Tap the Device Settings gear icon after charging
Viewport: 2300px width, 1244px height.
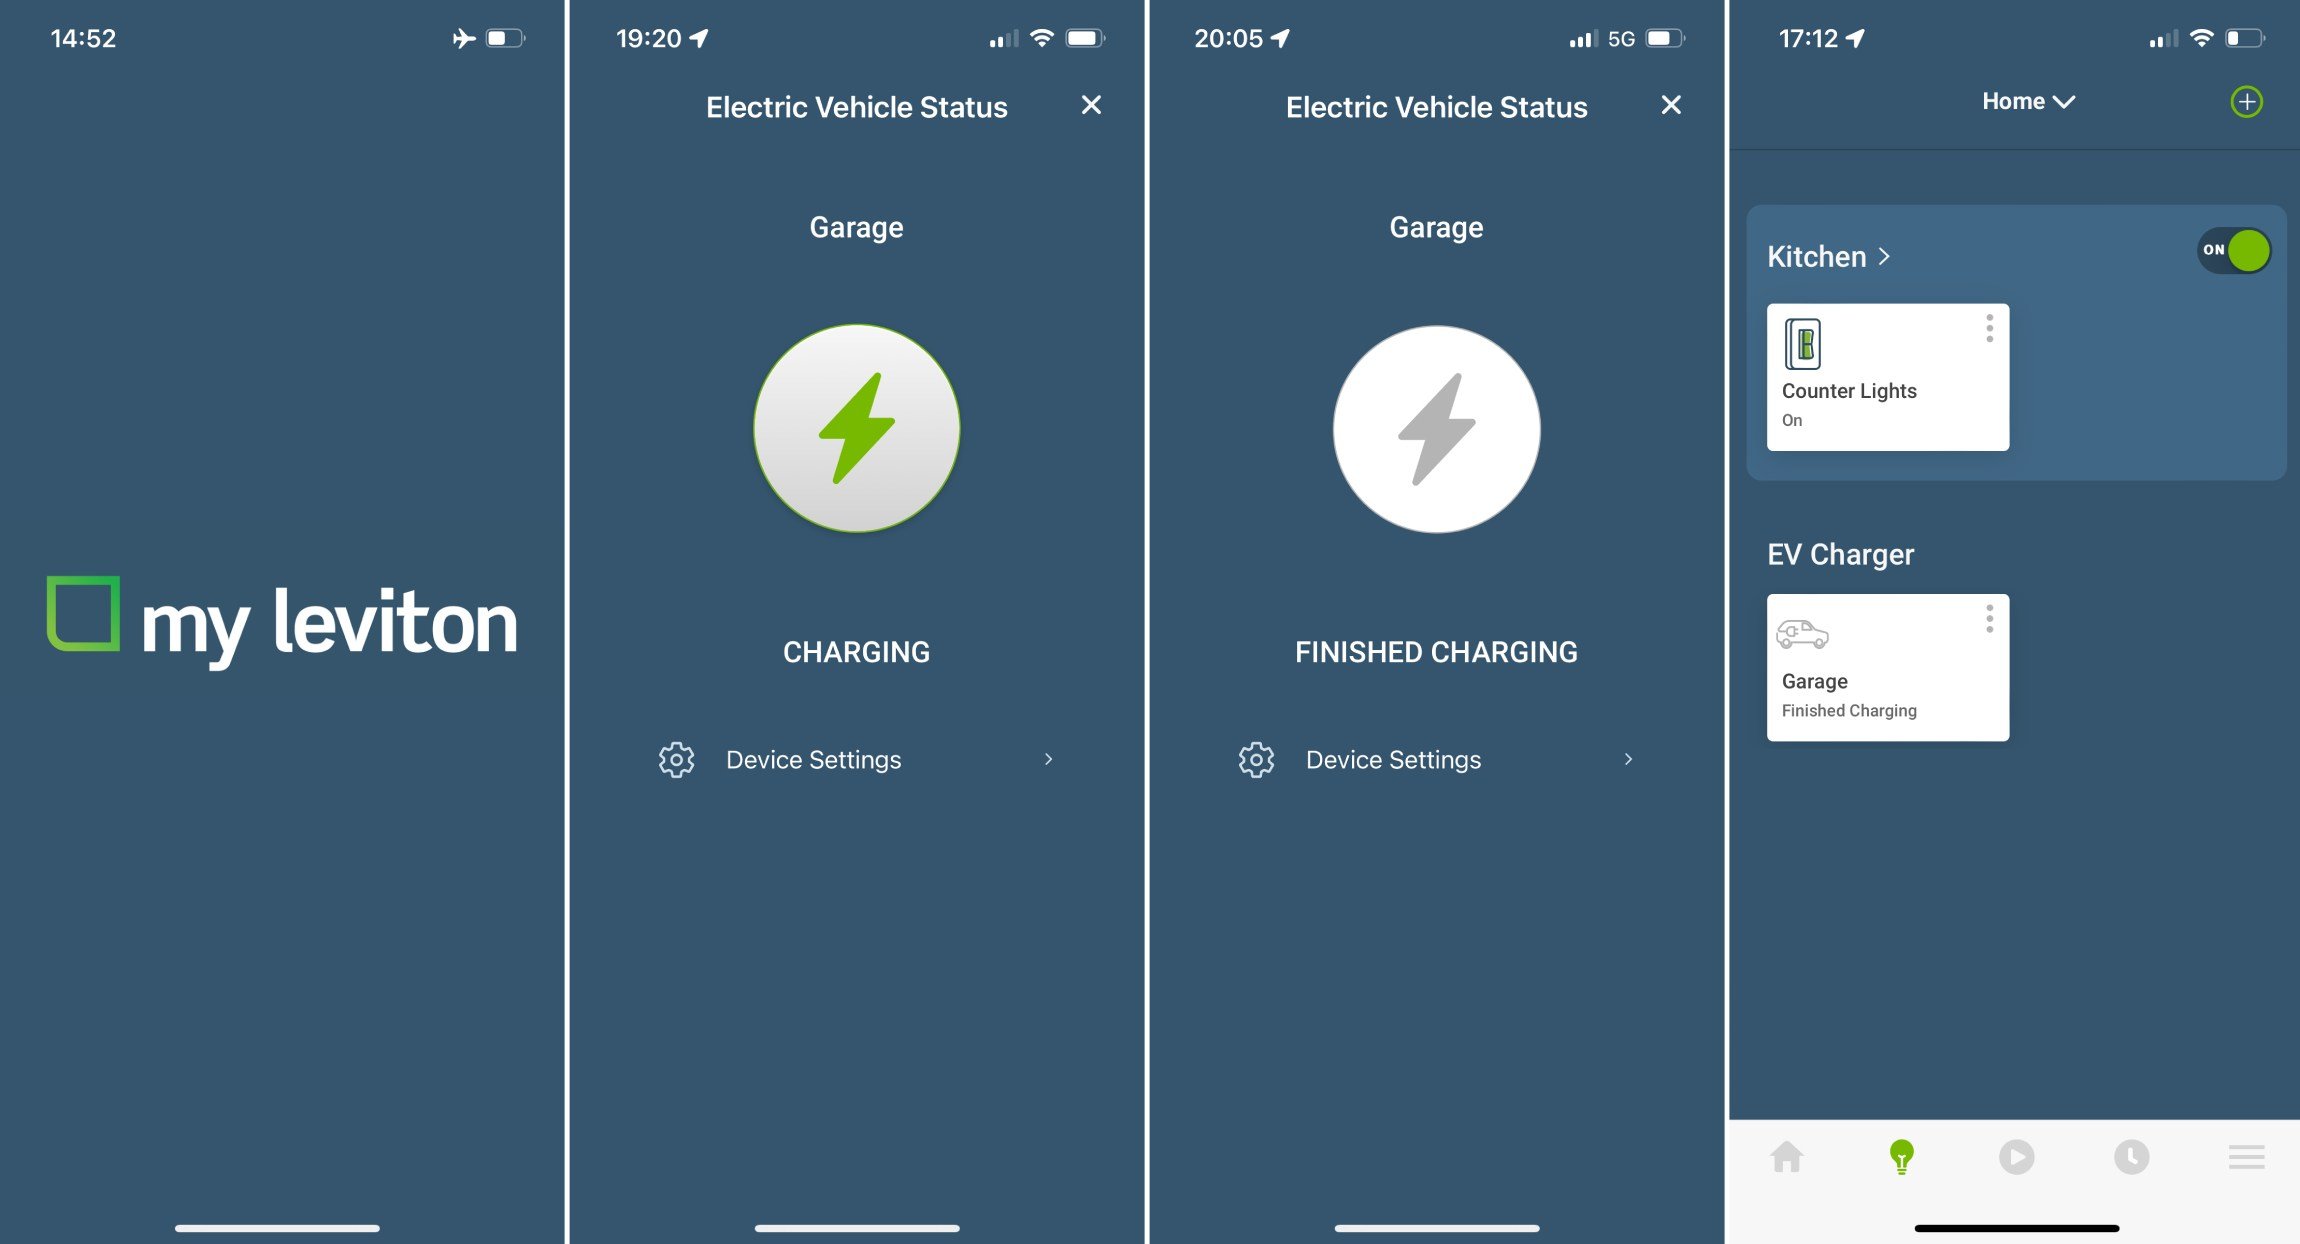click(1256, 757)
